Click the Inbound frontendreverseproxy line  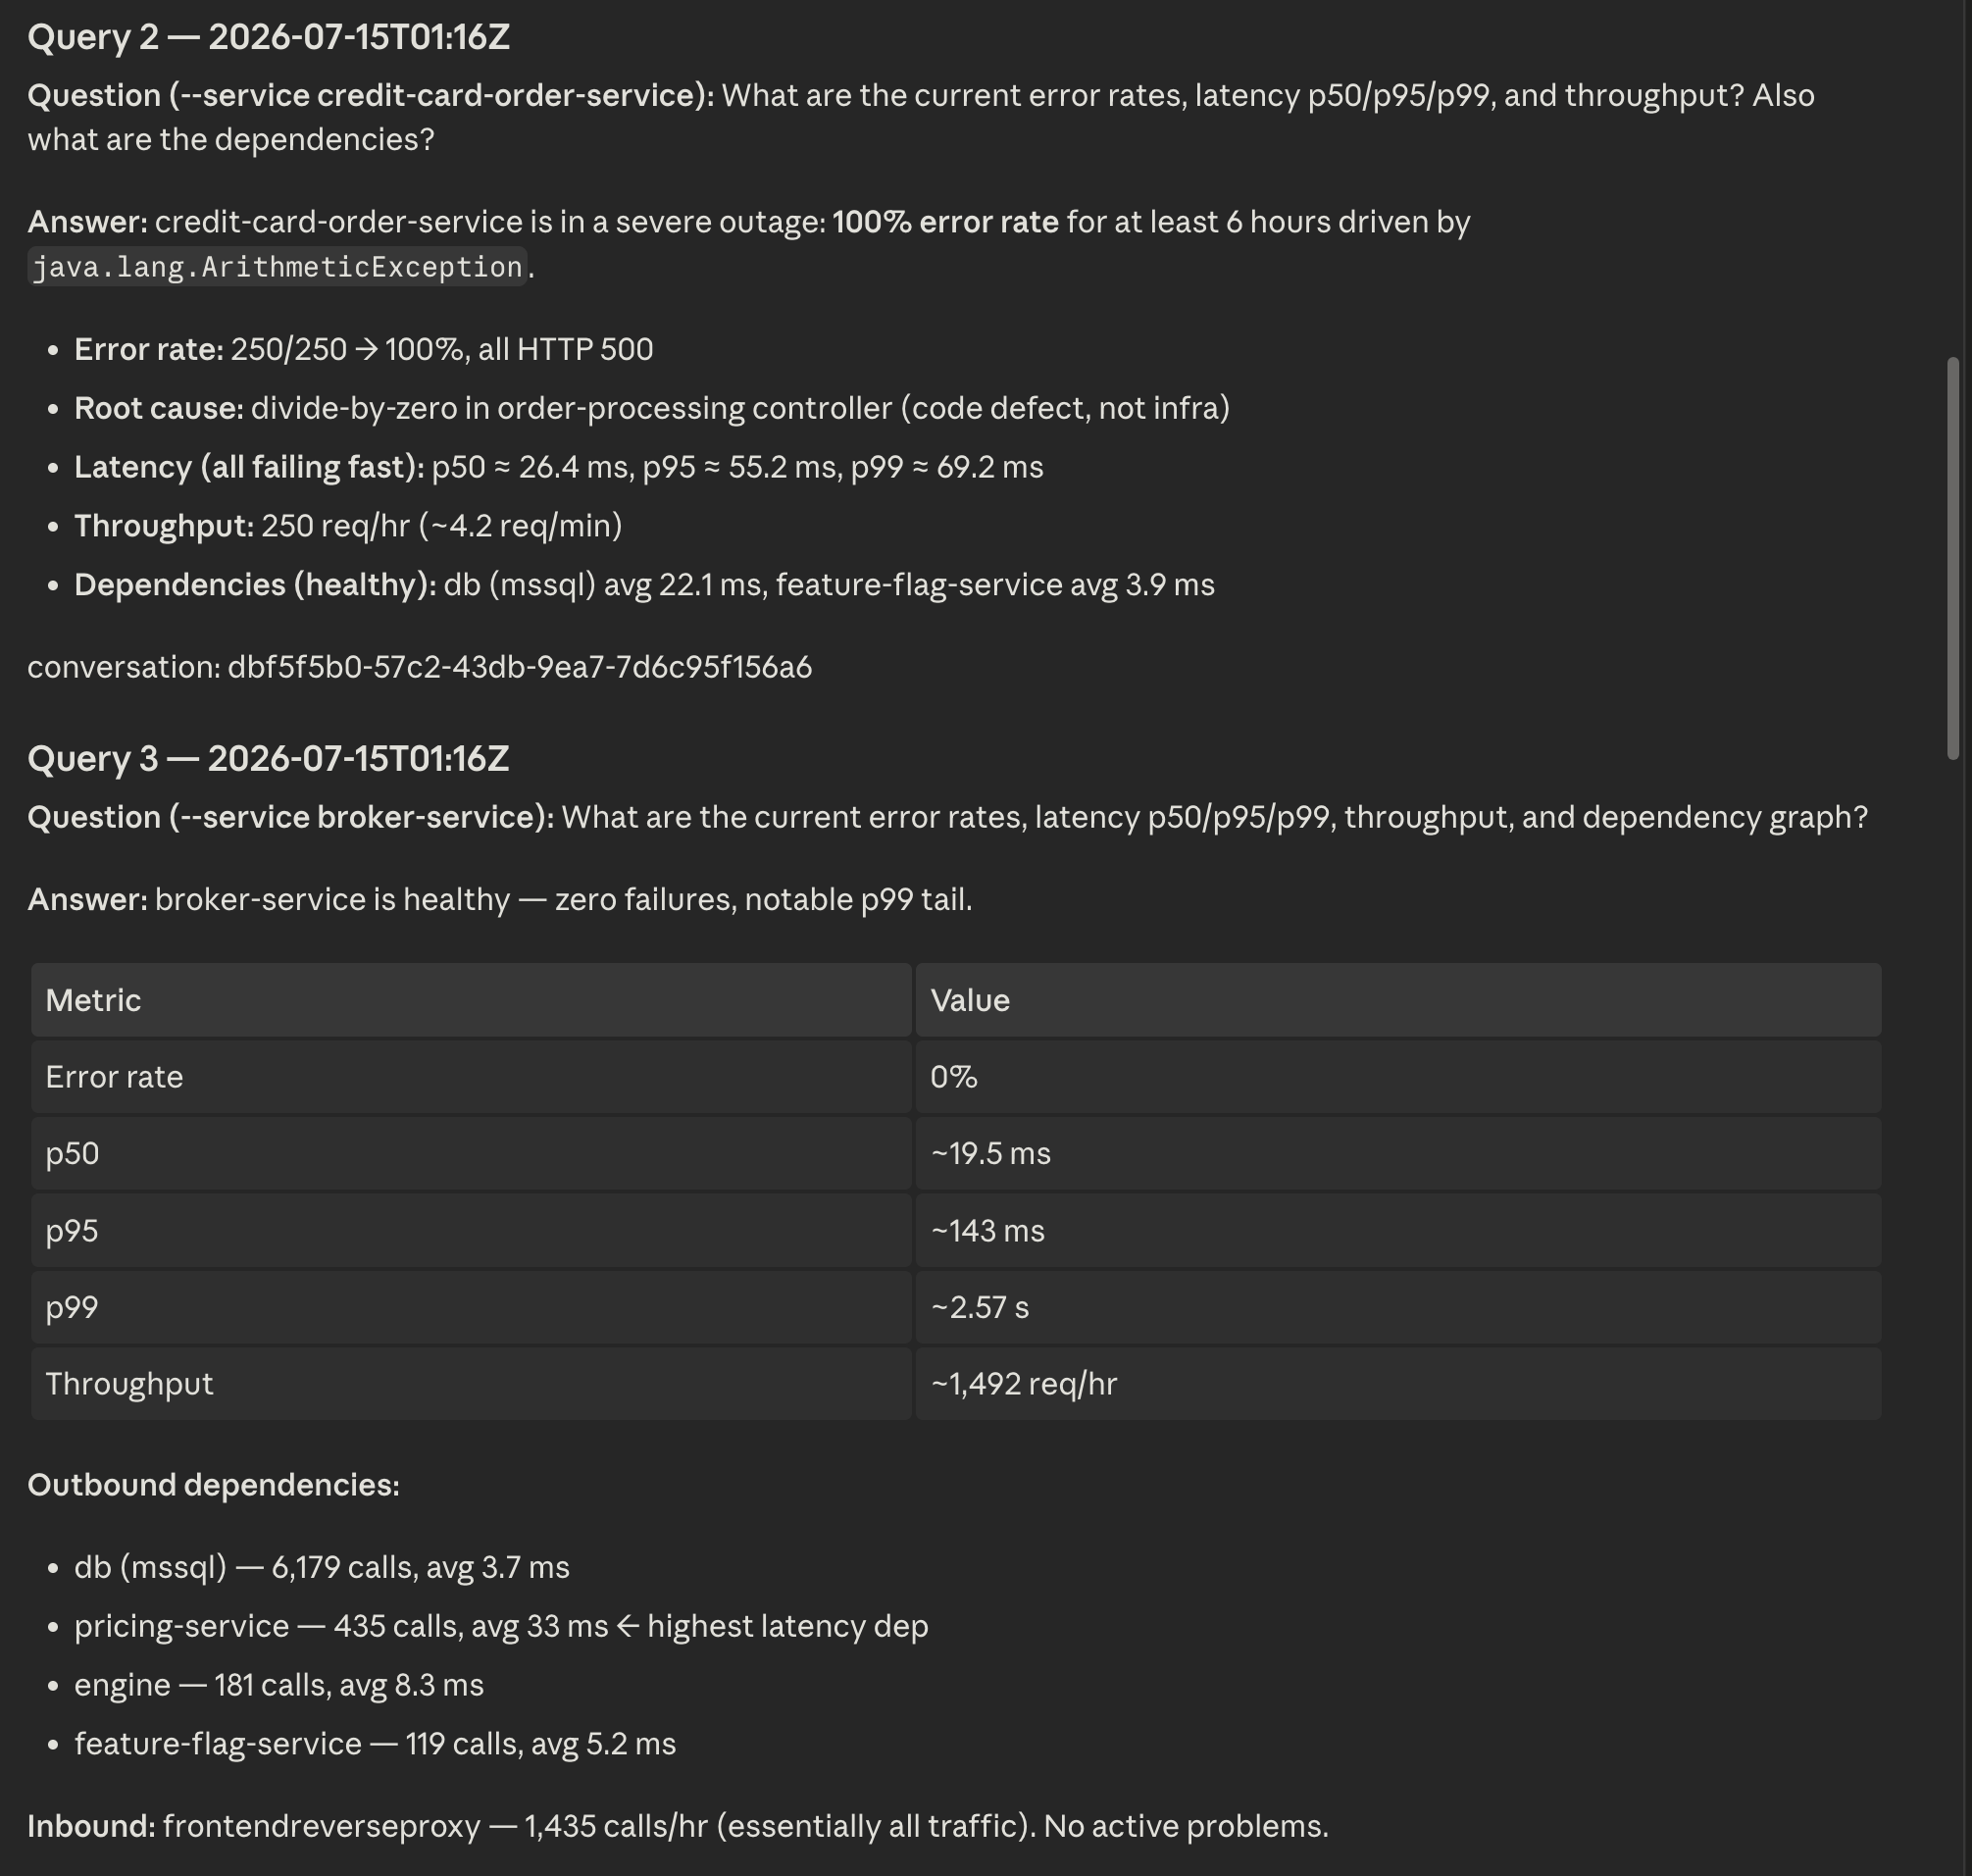coord(678,1826)
